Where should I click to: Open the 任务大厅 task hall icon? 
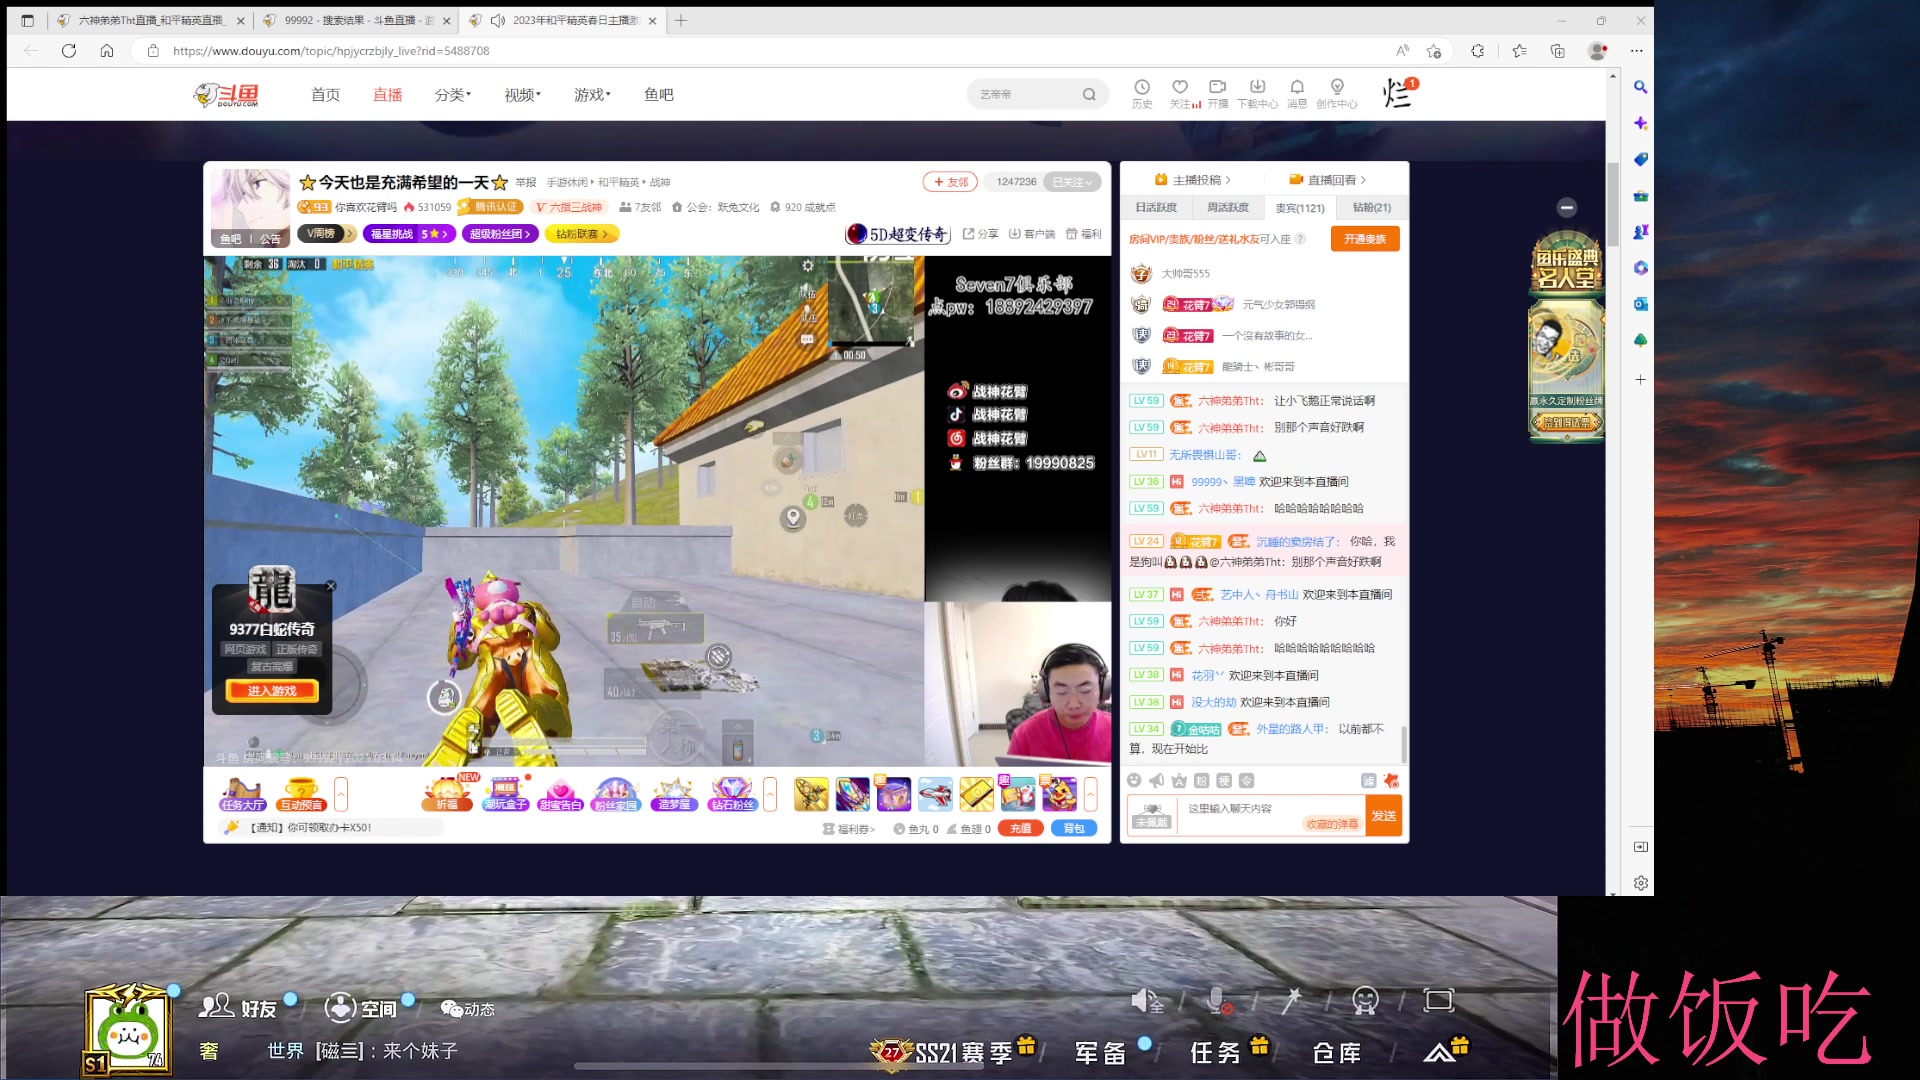tap(242, 794)
